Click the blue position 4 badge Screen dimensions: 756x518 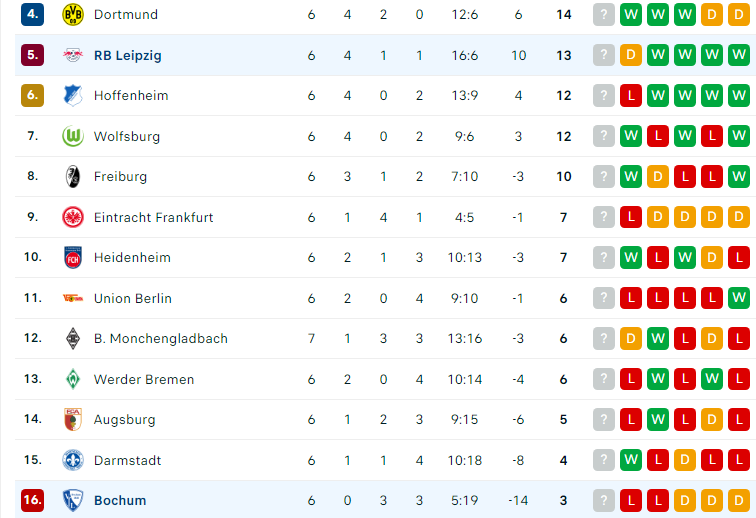[x=32, y=14]
